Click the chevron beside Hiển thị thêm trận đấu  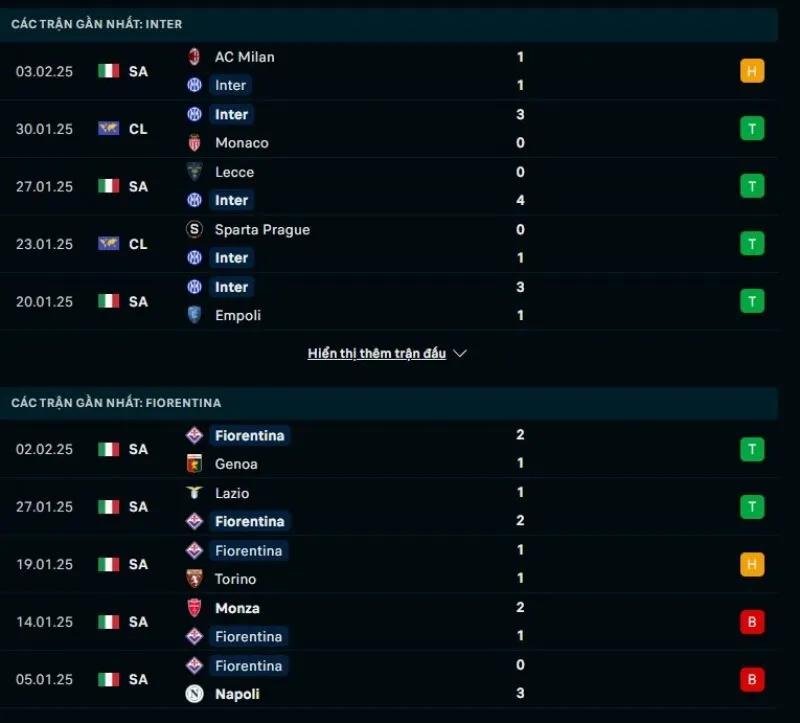click(x=460, y=353)
